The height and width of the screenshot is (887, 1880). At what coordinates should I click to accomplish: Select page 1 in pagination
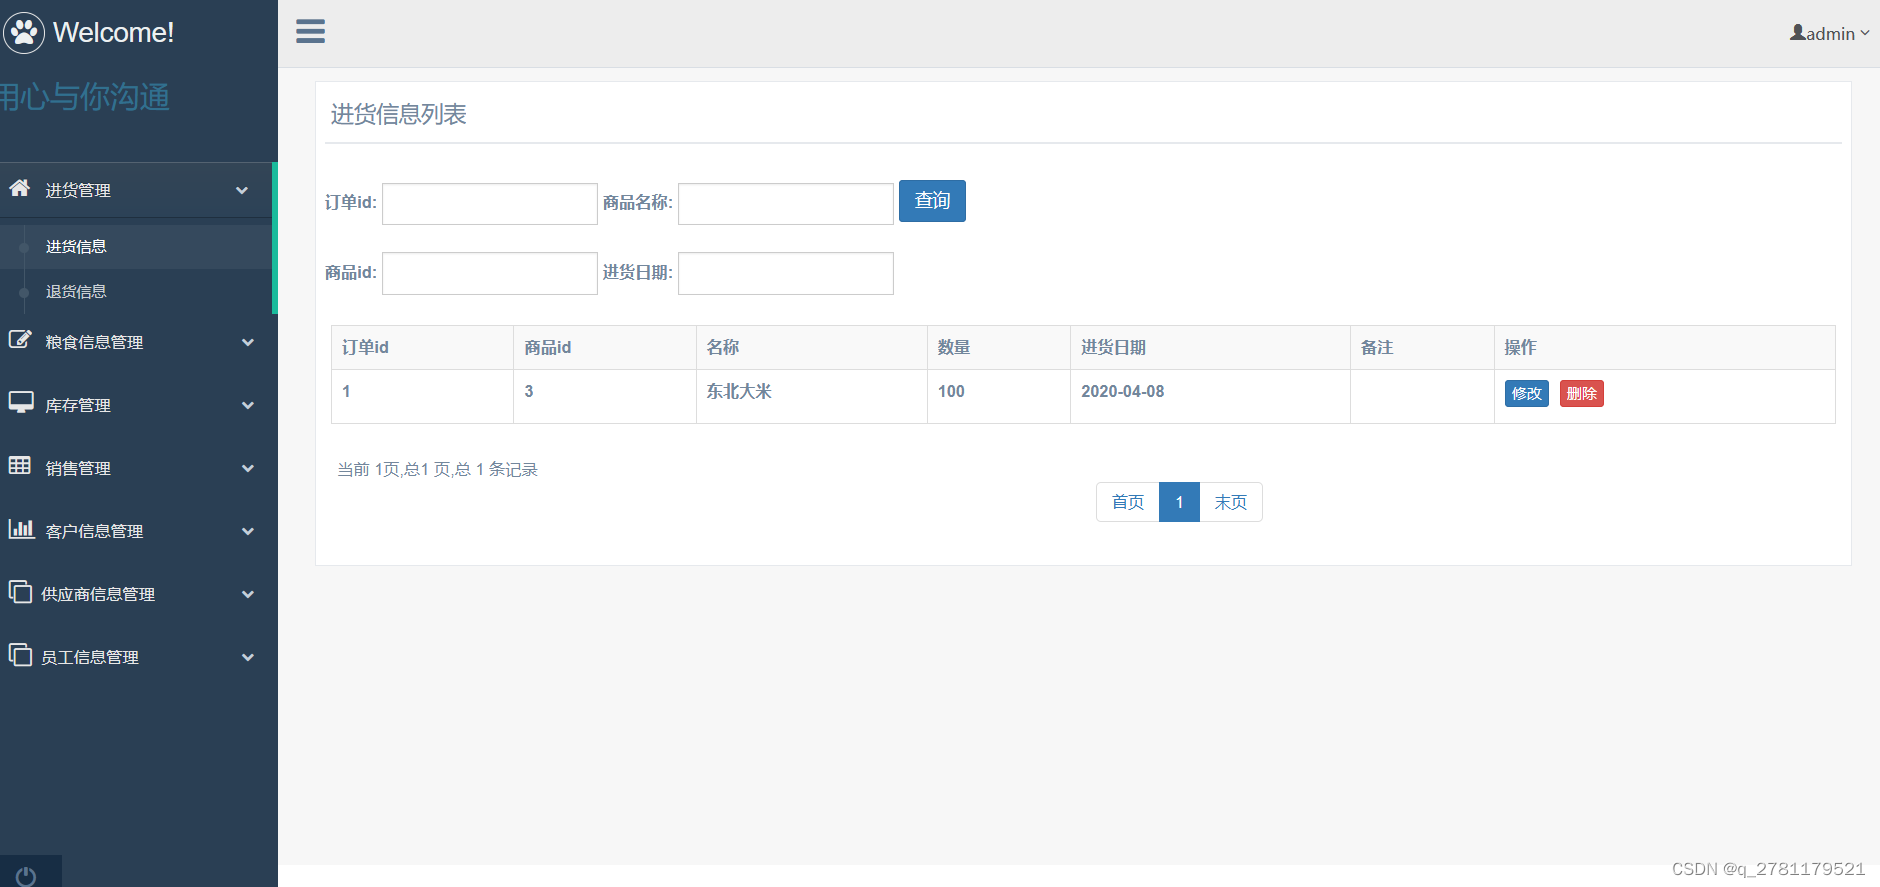[1179, 502]
